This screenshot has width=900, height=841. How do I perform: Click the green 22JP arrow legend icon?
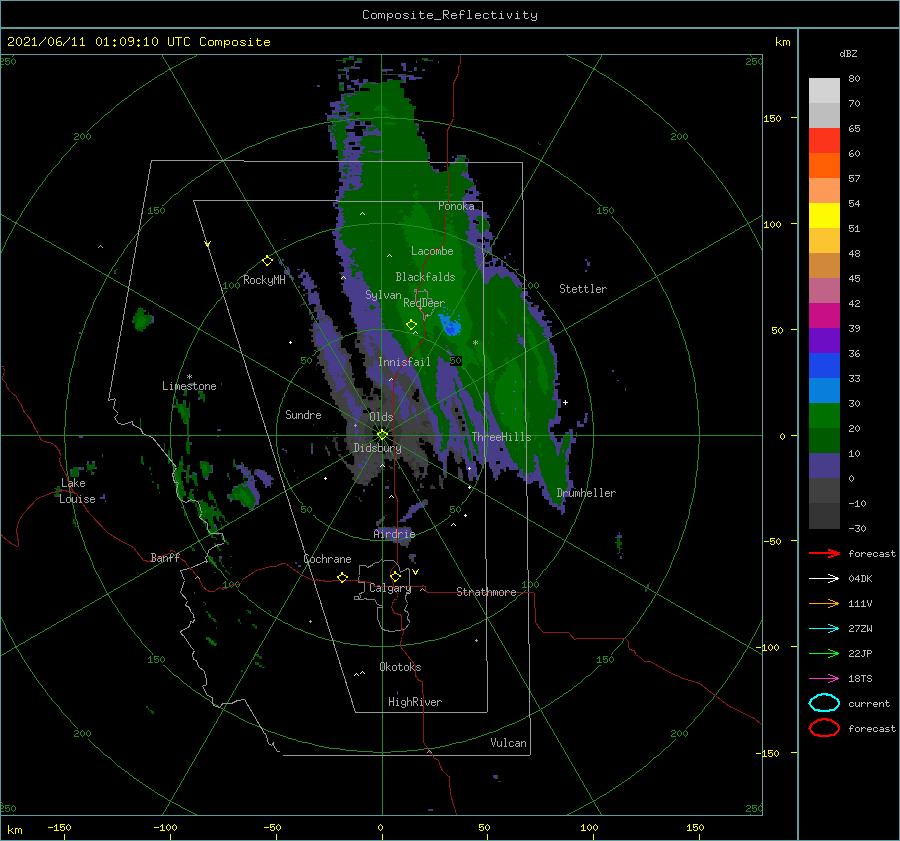824,653
